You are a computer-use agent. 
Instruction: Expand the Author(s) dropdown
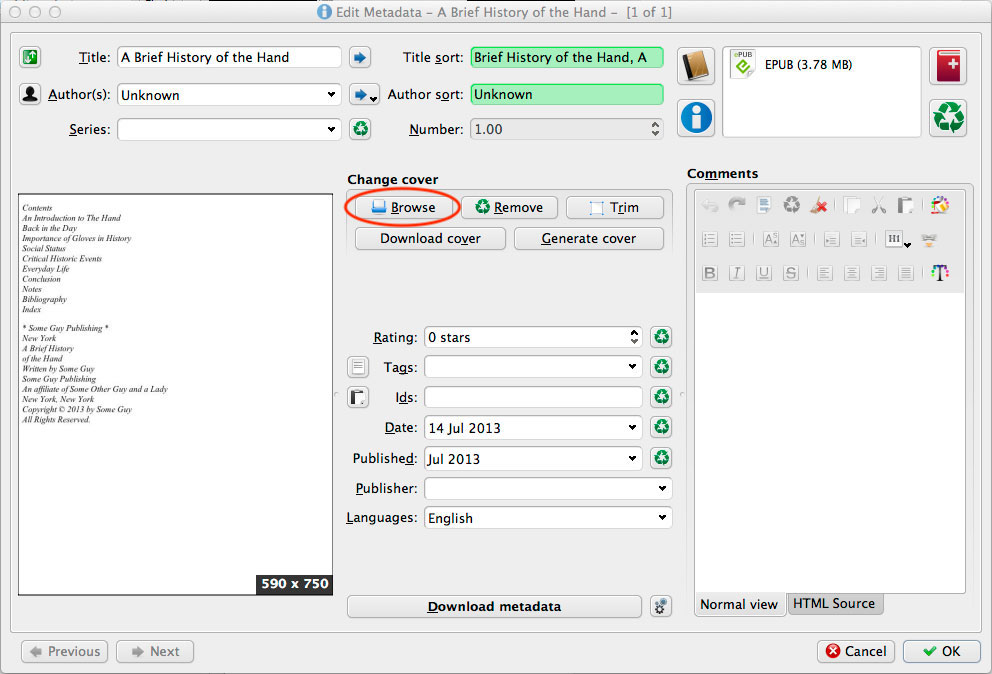332,95
